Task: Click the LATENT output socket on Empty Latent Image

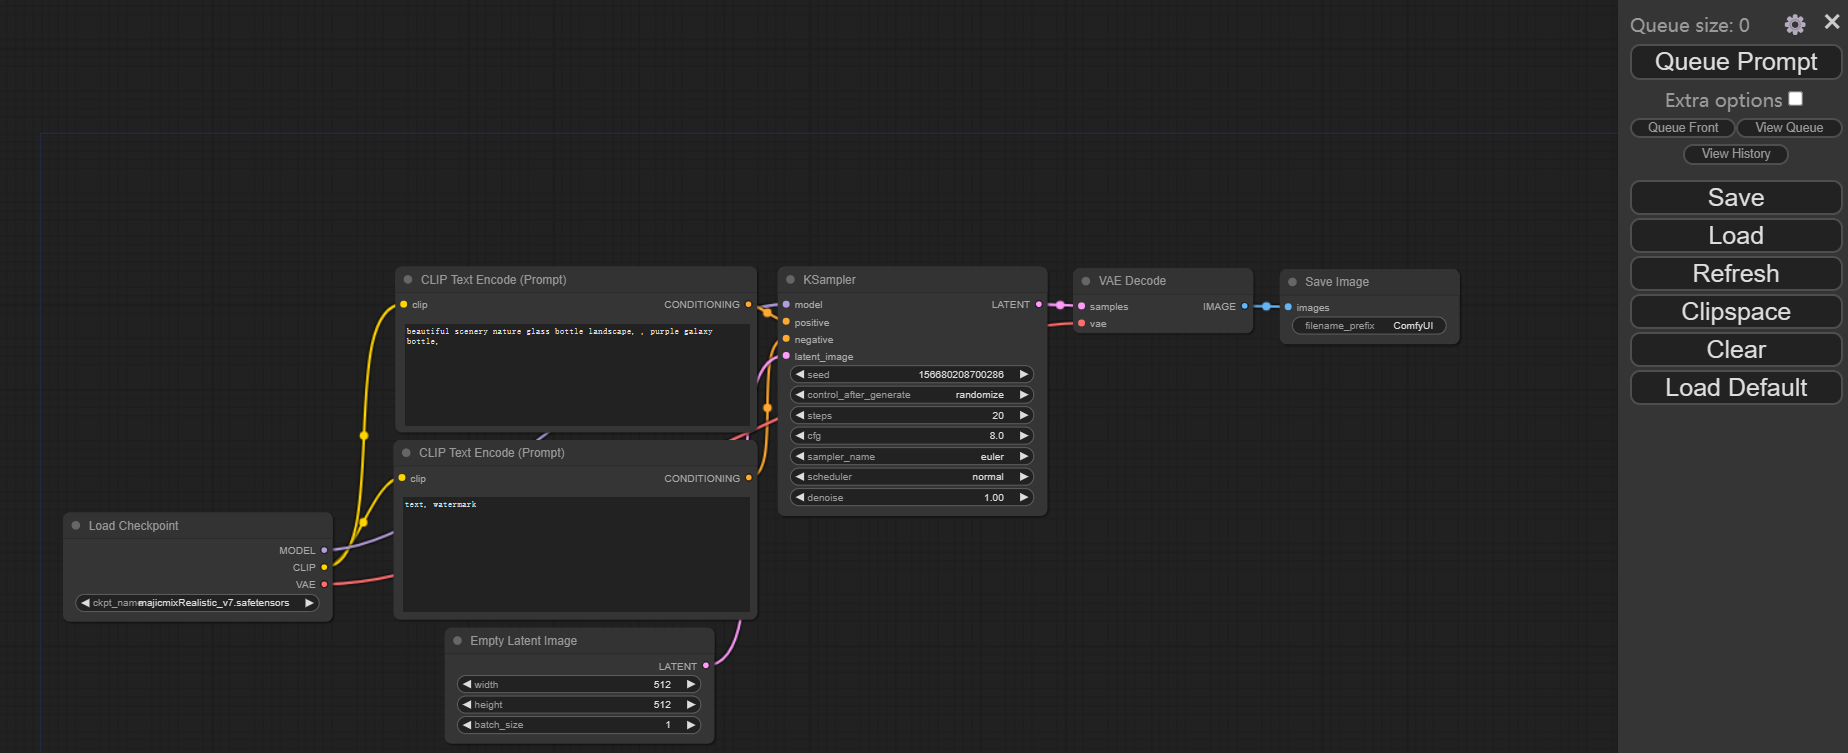Action: tap(706, 665)
